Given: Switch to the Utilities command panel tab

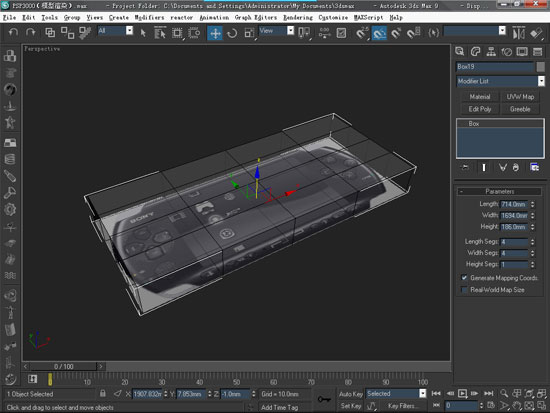Looking at the screenshot, I should (x=537, y=52).
